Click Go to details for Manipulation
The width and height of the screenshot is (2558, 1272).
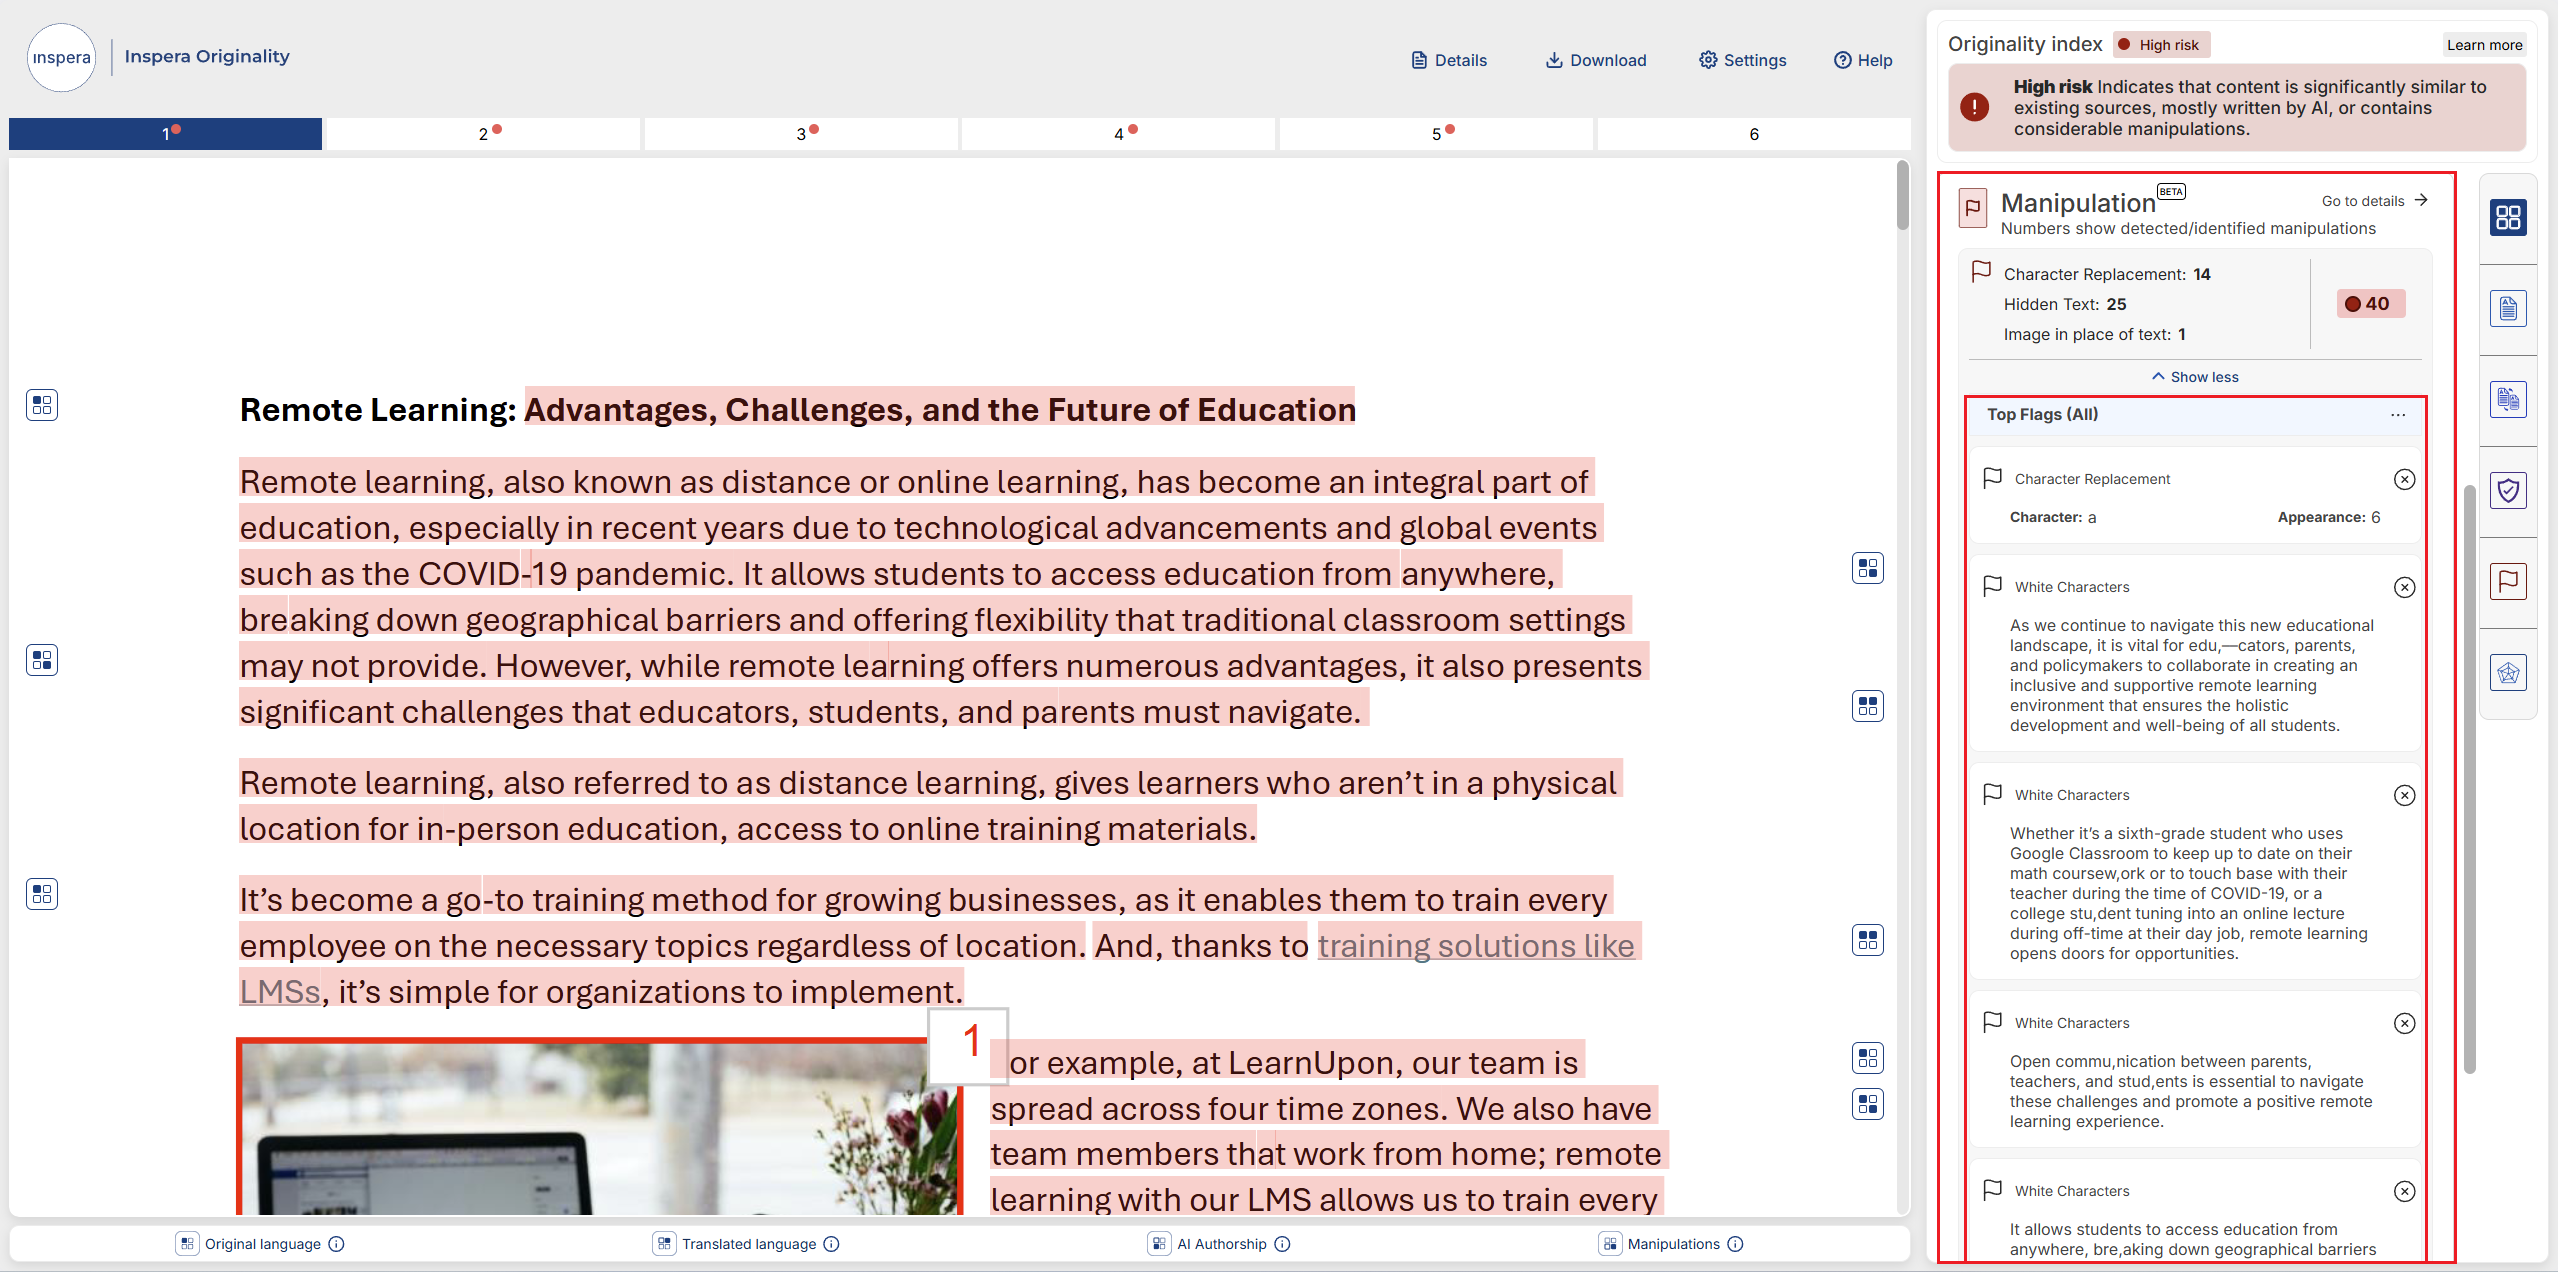click(x=2374, y=201)
